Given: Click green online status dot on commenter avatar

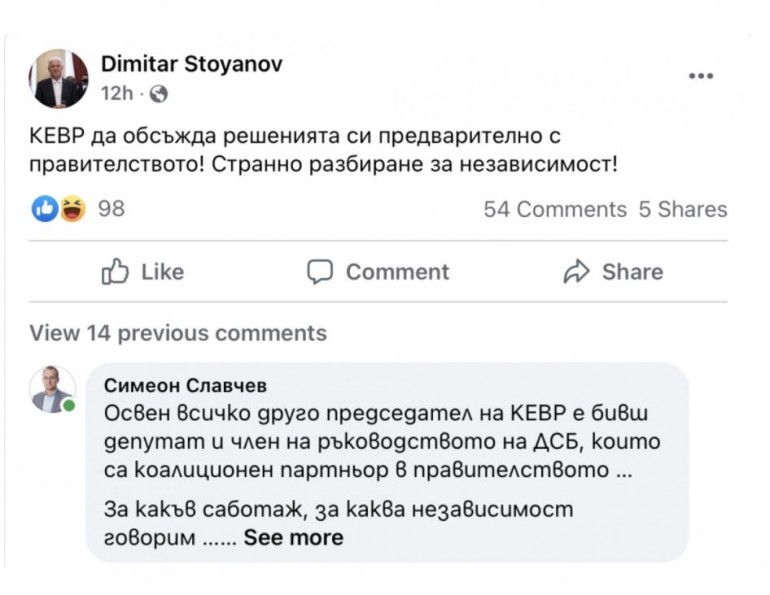Looking at the screenshot, I should click(x=69, y=406).
